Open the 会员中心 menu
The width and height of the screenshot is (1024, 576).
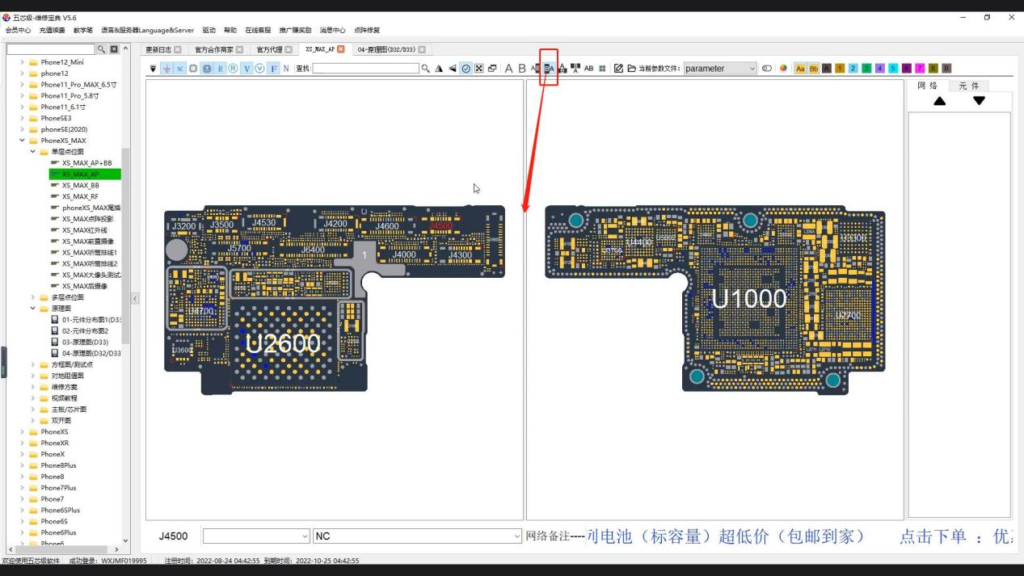coord(18,30)
